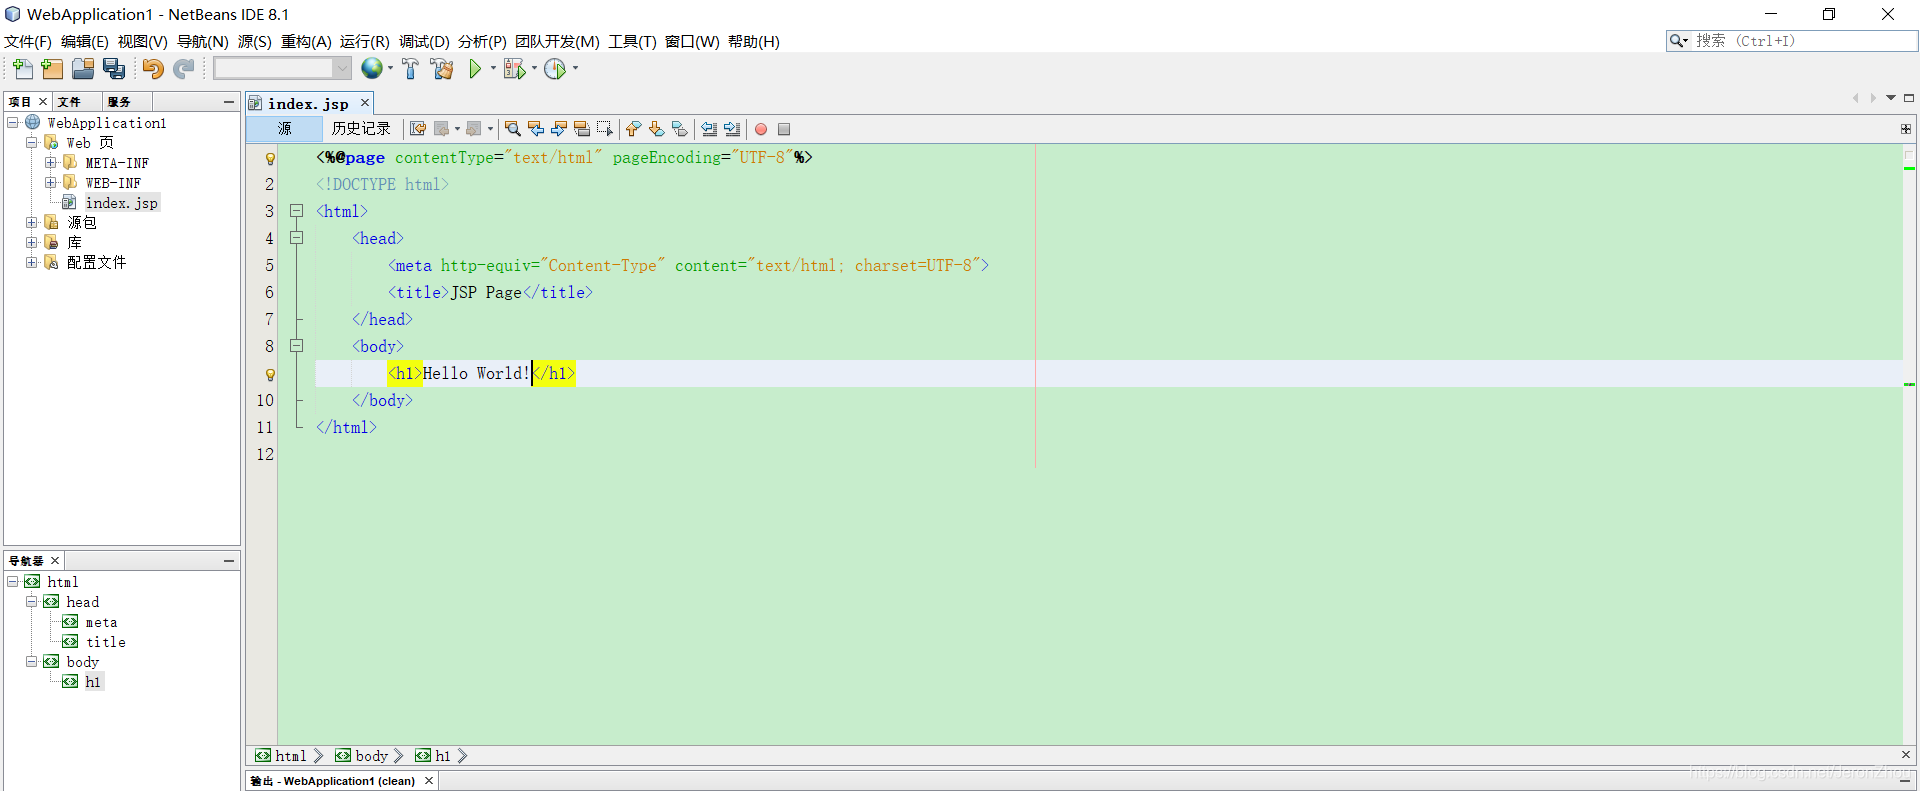Open the 文件(F) menu
1920x791 pixels.
28,41
